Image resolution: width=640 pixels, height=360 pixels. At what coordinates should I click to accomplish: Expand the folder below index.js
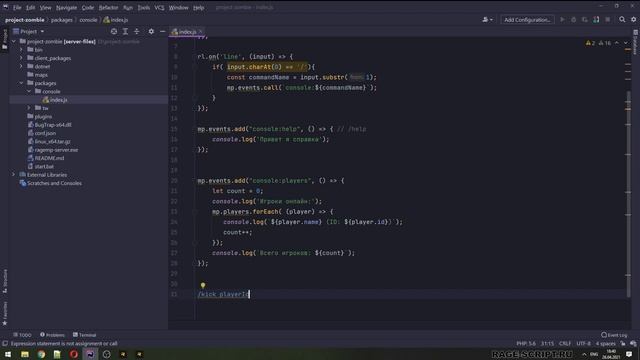[29, 108]
